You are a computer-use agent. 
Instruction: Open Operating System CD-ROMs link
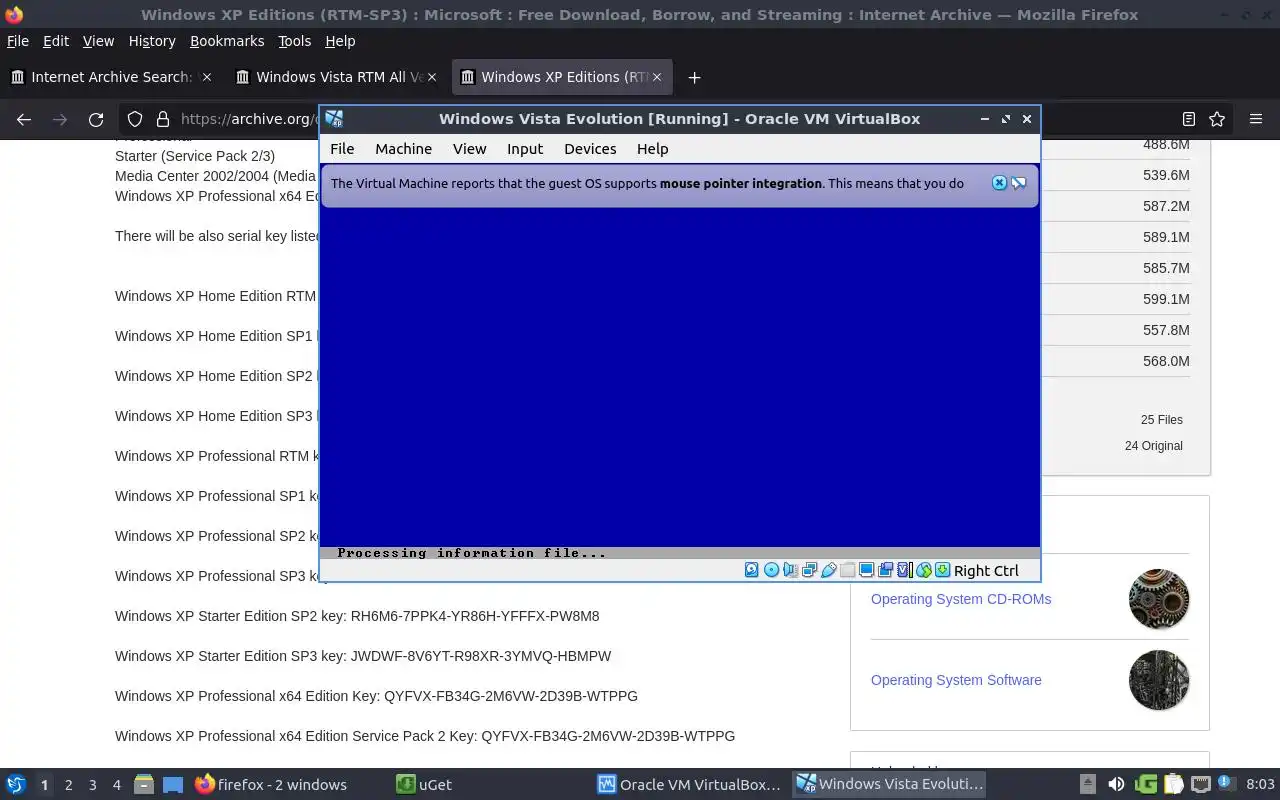pos(961,599)
